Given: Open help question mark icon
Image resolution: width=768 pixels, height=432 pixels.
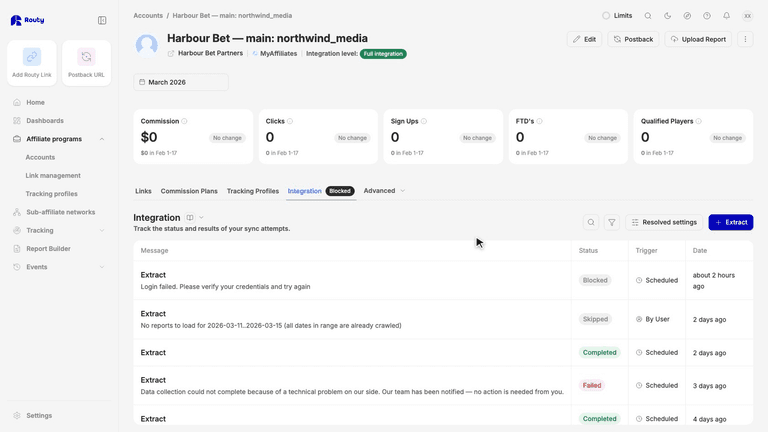Looking at the screenshot, I should click(707, 16).
